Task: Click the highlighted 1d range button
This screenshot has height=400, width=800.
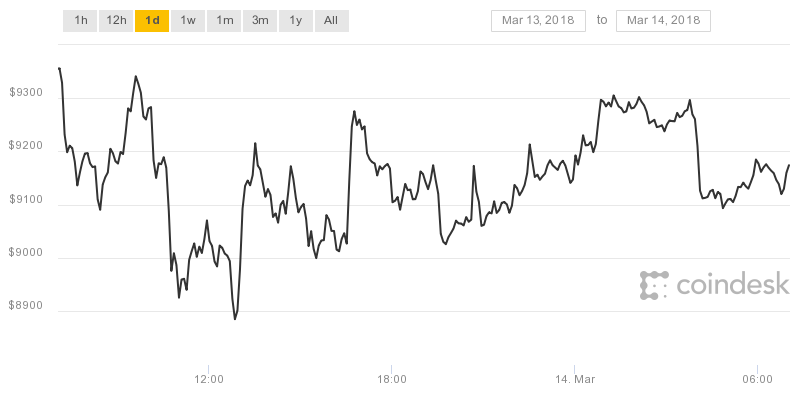Action: (x=152, y=21)
